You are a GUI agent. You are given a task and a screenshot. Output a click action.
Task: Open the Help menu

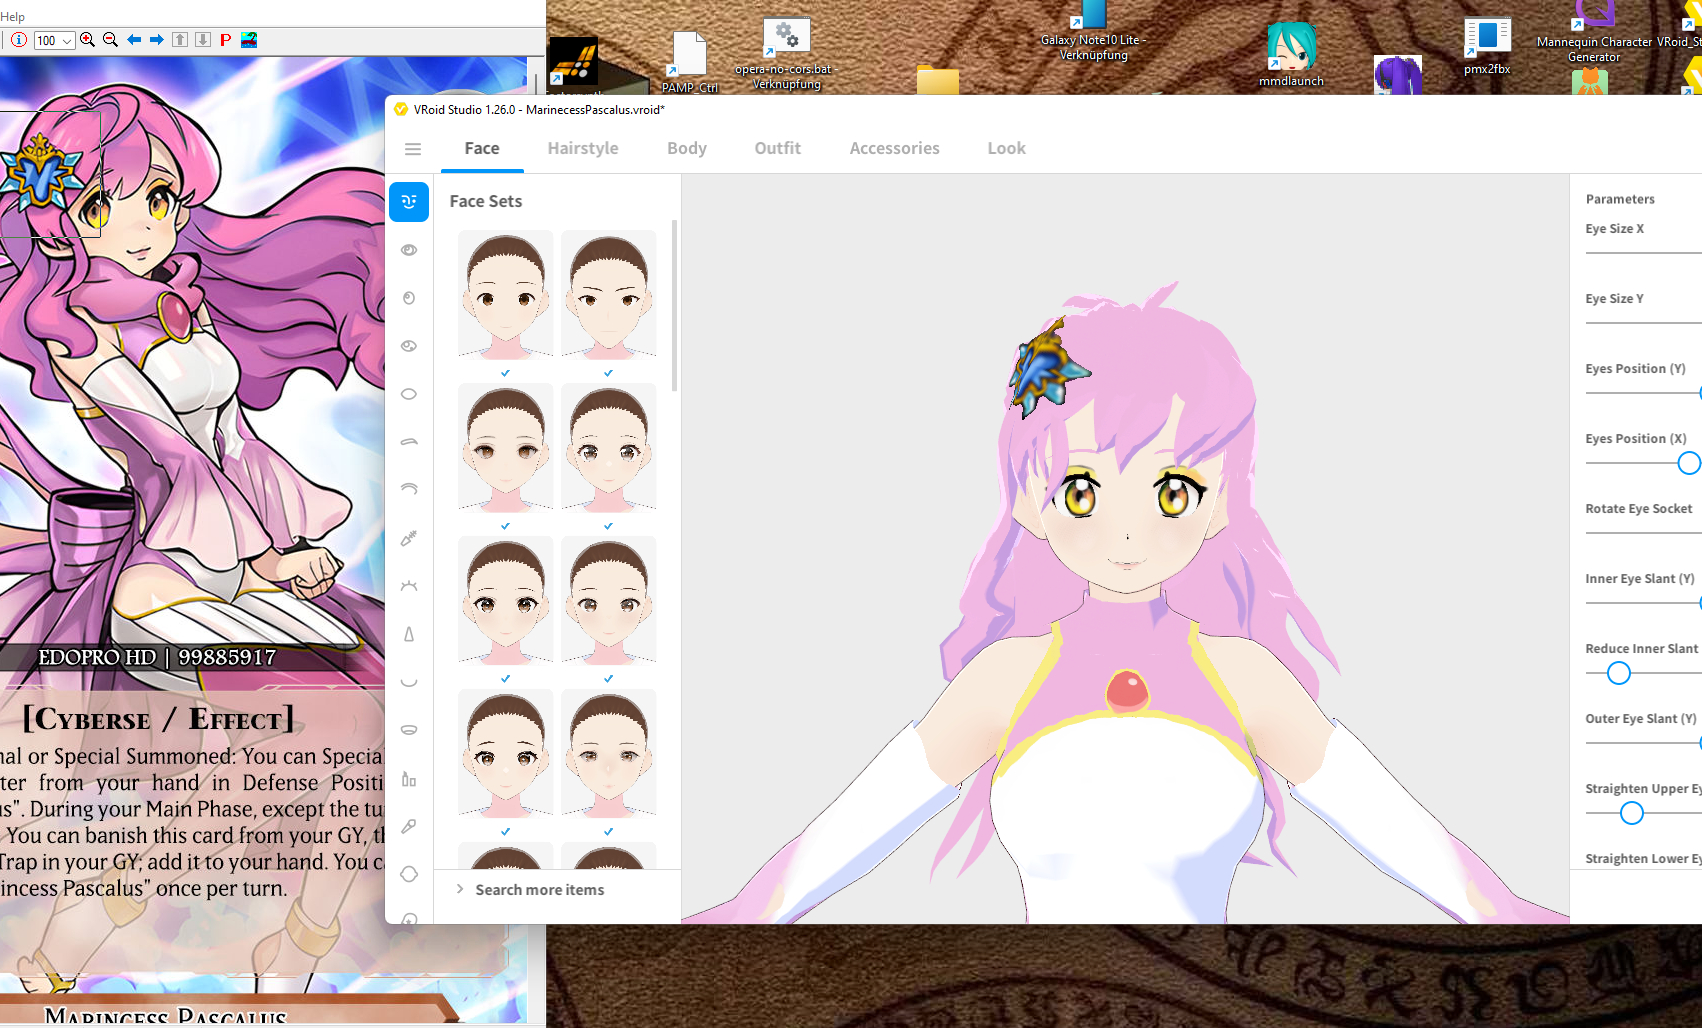(13, 16)
